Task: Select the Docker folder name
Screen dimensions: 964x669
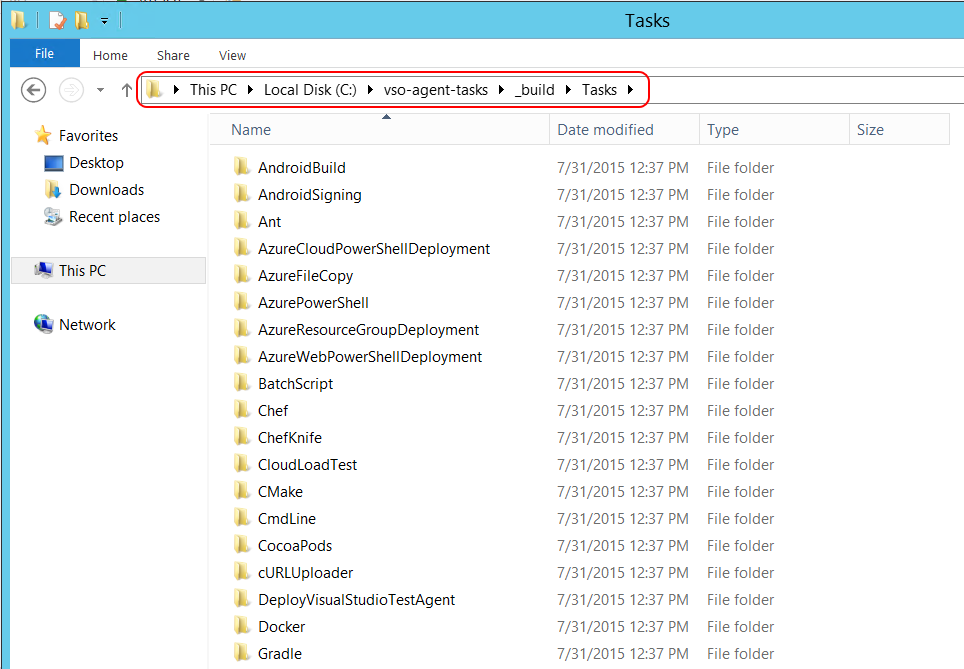Action: (x=282, y=627)
